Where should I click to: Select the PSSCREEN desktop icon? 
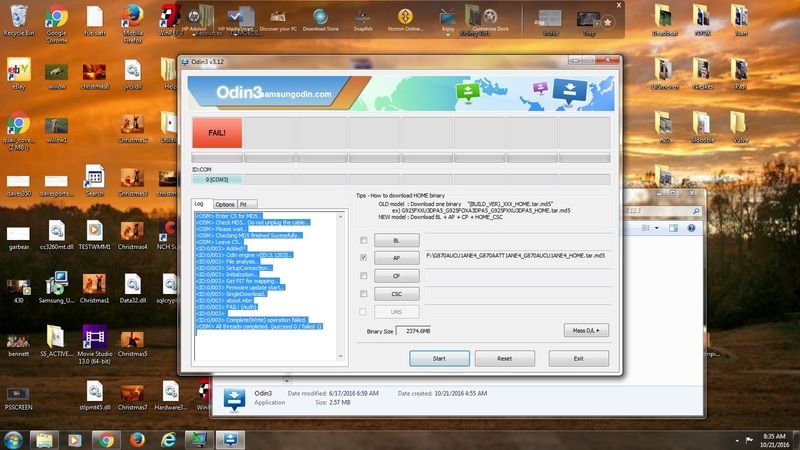(x=18, y=398)
